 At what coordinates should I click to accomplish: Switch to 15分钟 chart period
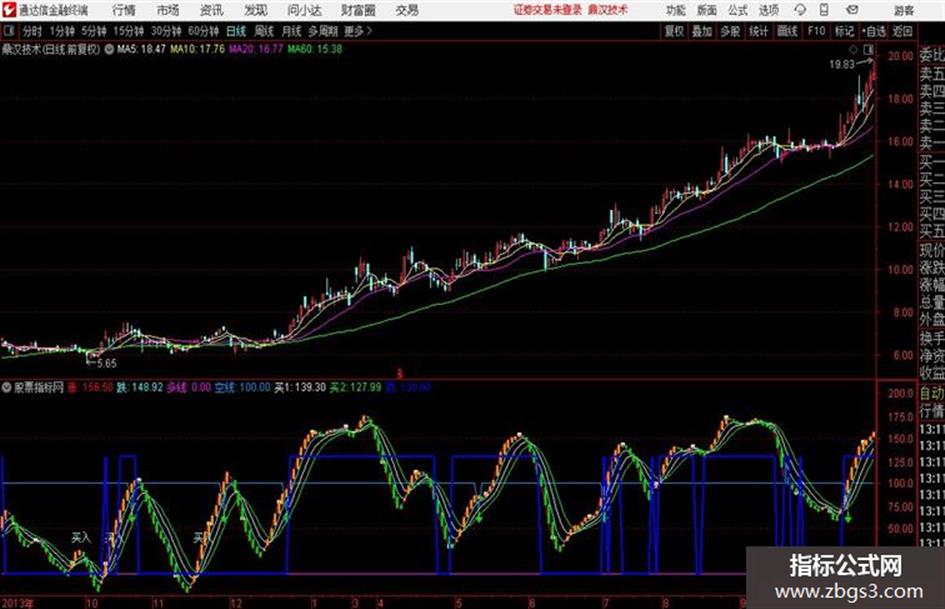pos(129,31)
